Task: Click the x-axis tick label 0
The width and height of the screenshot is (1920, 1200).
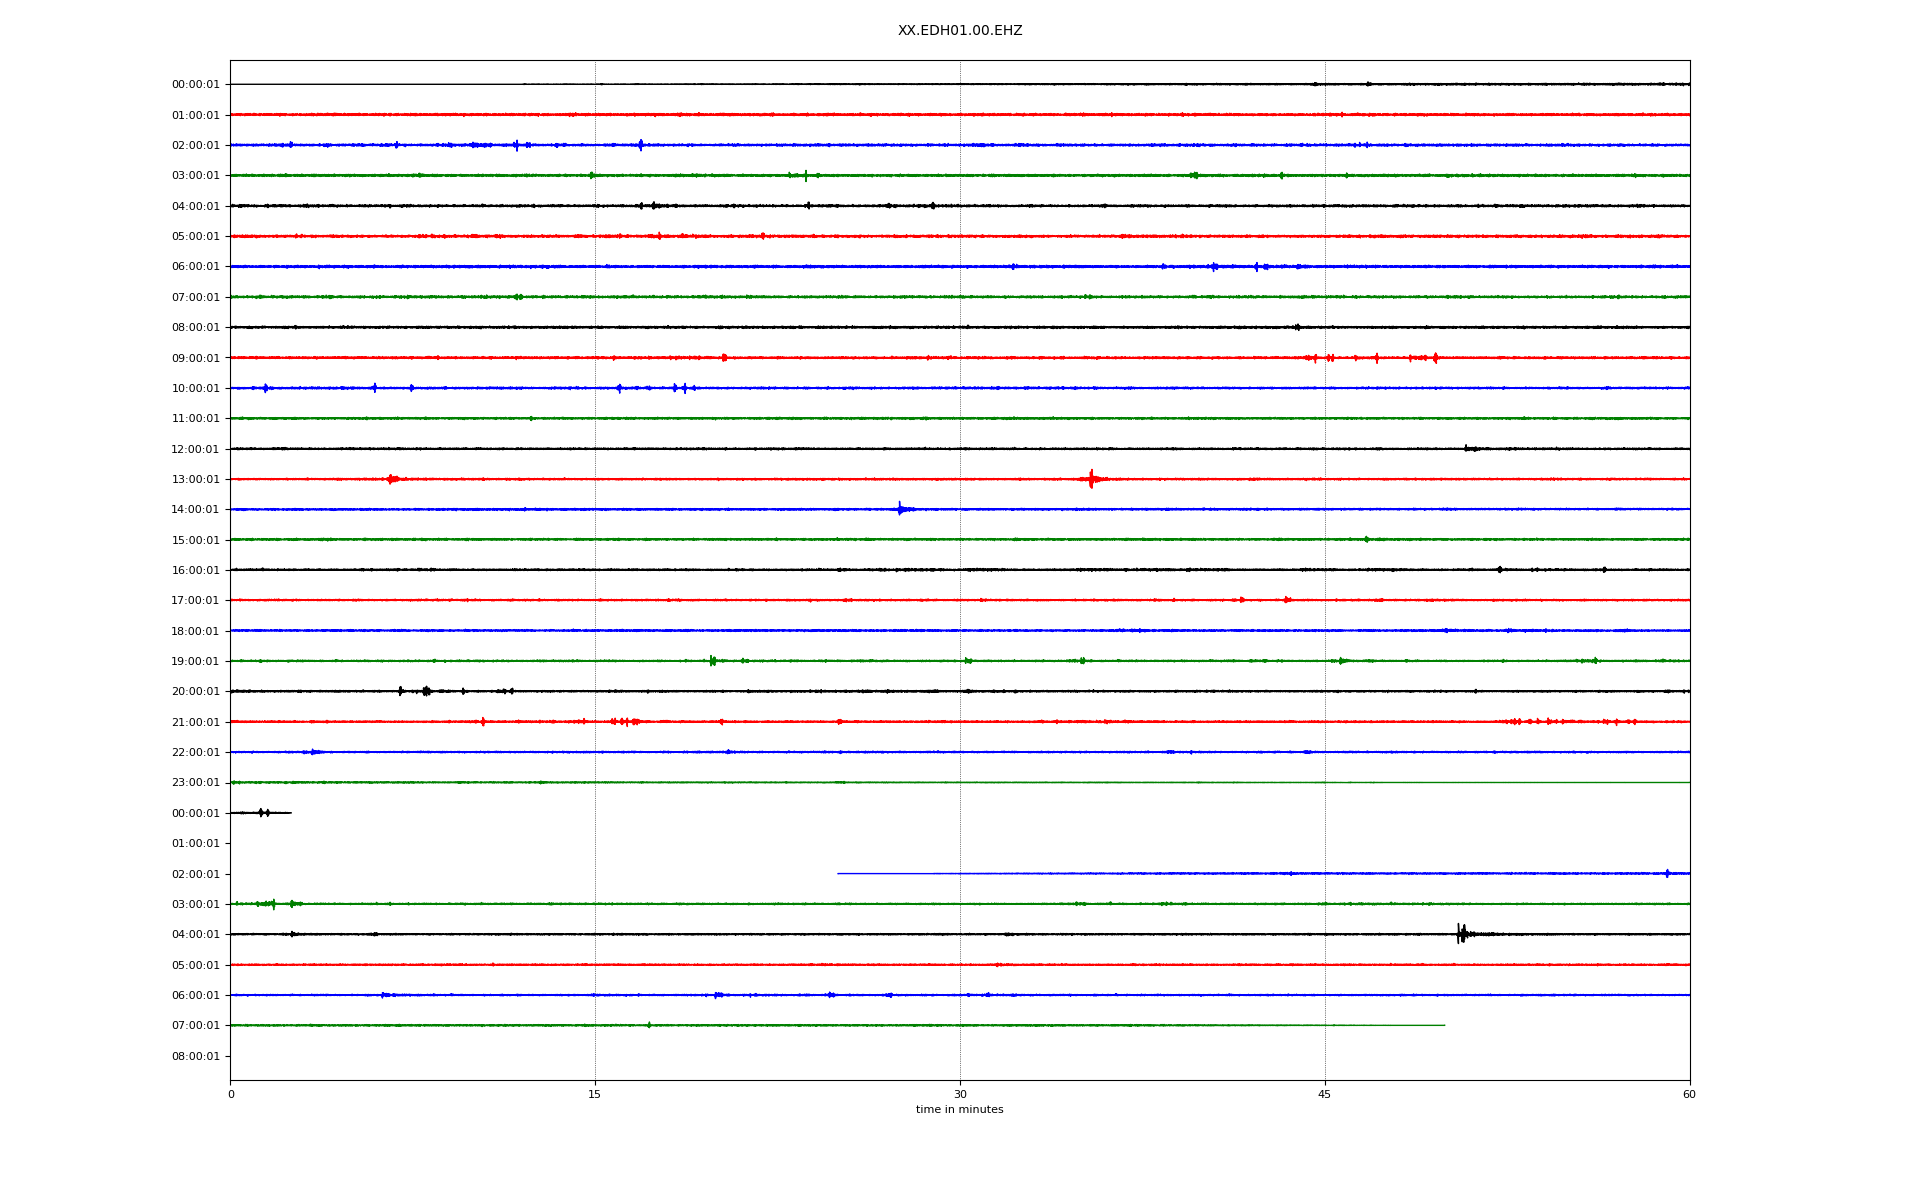Action: pyautogui.click(x=231, y=1094)
